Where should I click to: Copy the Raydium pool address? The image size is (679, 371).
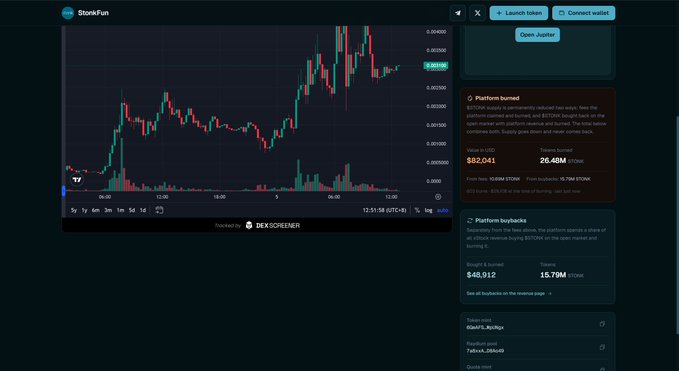pyautogui.click(x=602, y=347)
